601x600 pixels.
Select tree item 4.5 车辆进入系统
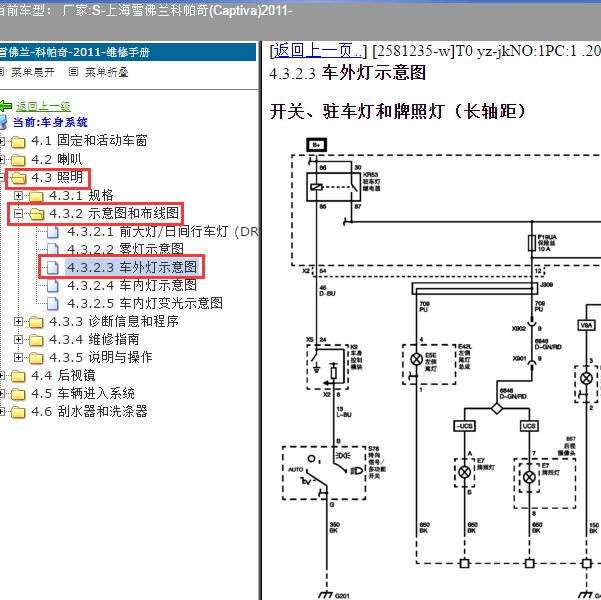(83, 393)
